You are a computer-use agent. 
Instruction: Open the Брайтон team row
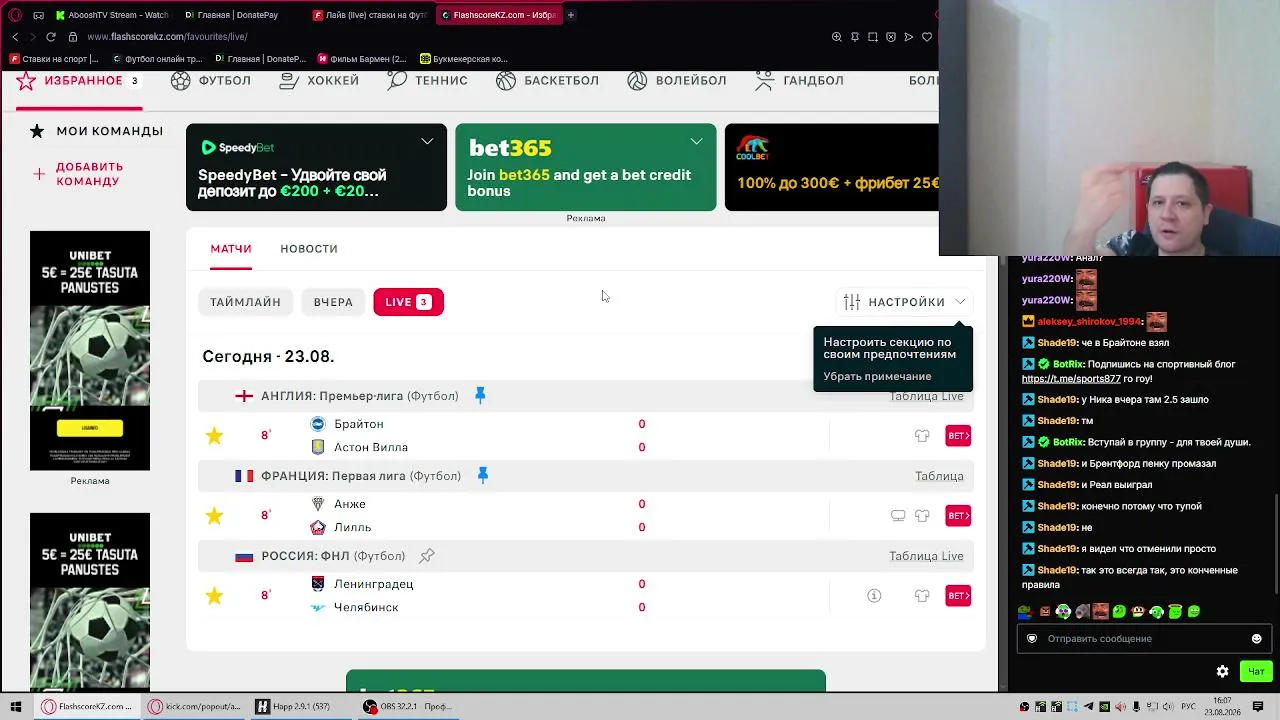point(359,424)
